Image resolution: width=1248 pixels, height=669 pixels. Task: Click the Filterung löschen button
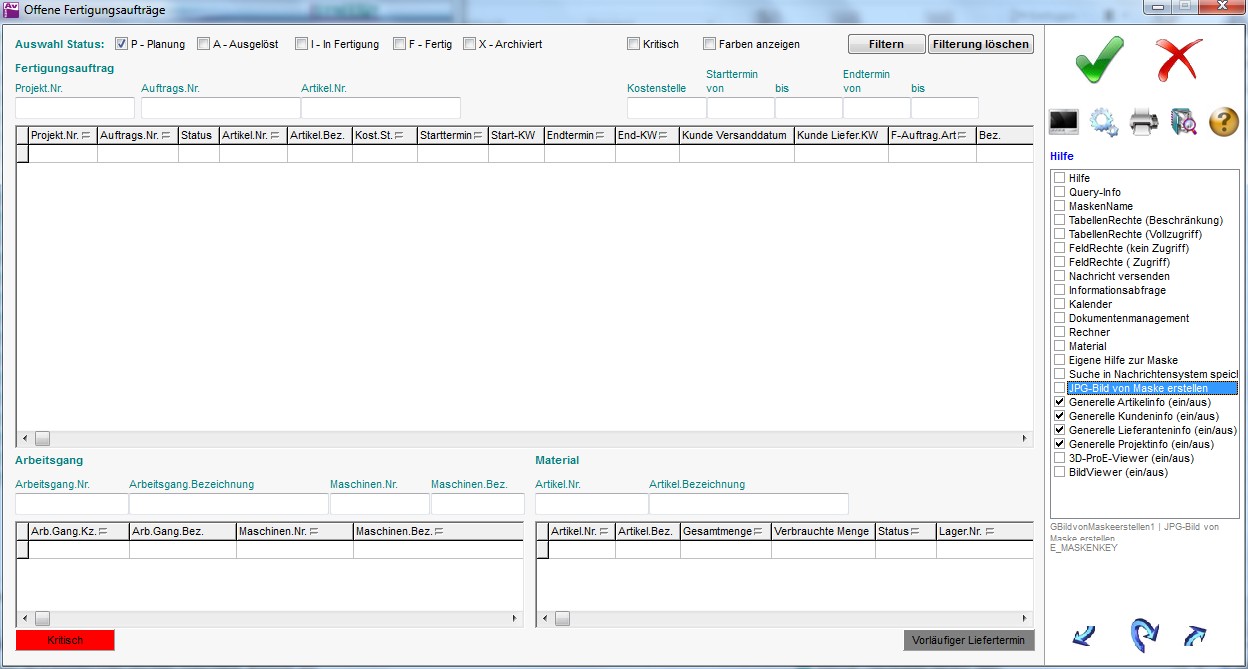pos(980,44)
